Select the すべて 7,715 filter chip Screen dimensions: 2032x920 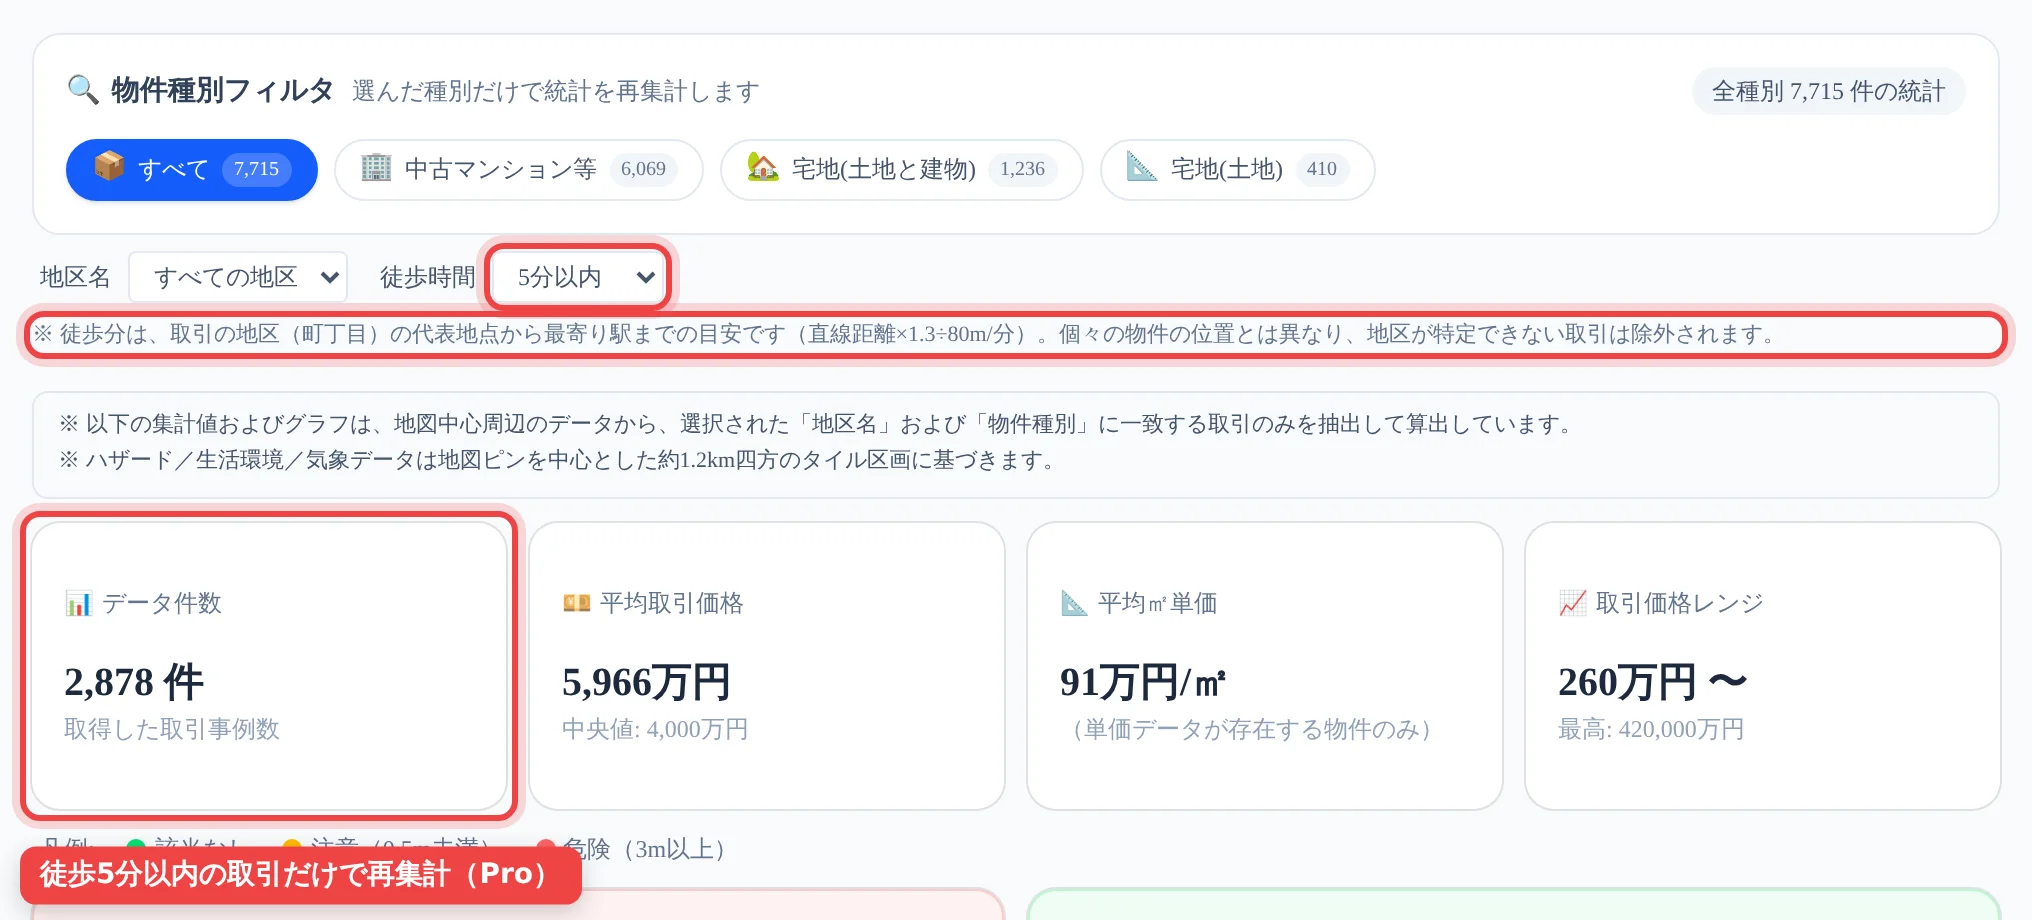point(192,170)
